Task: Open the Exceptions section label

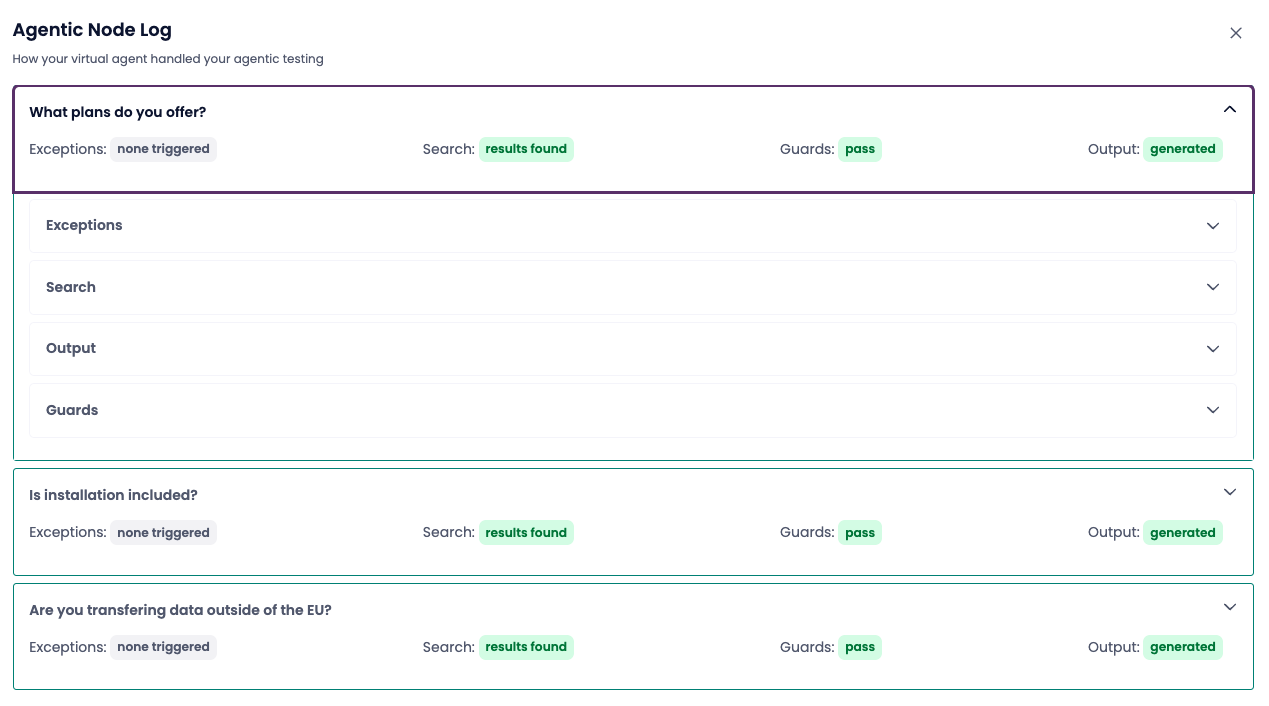Action: click(84, 225)
